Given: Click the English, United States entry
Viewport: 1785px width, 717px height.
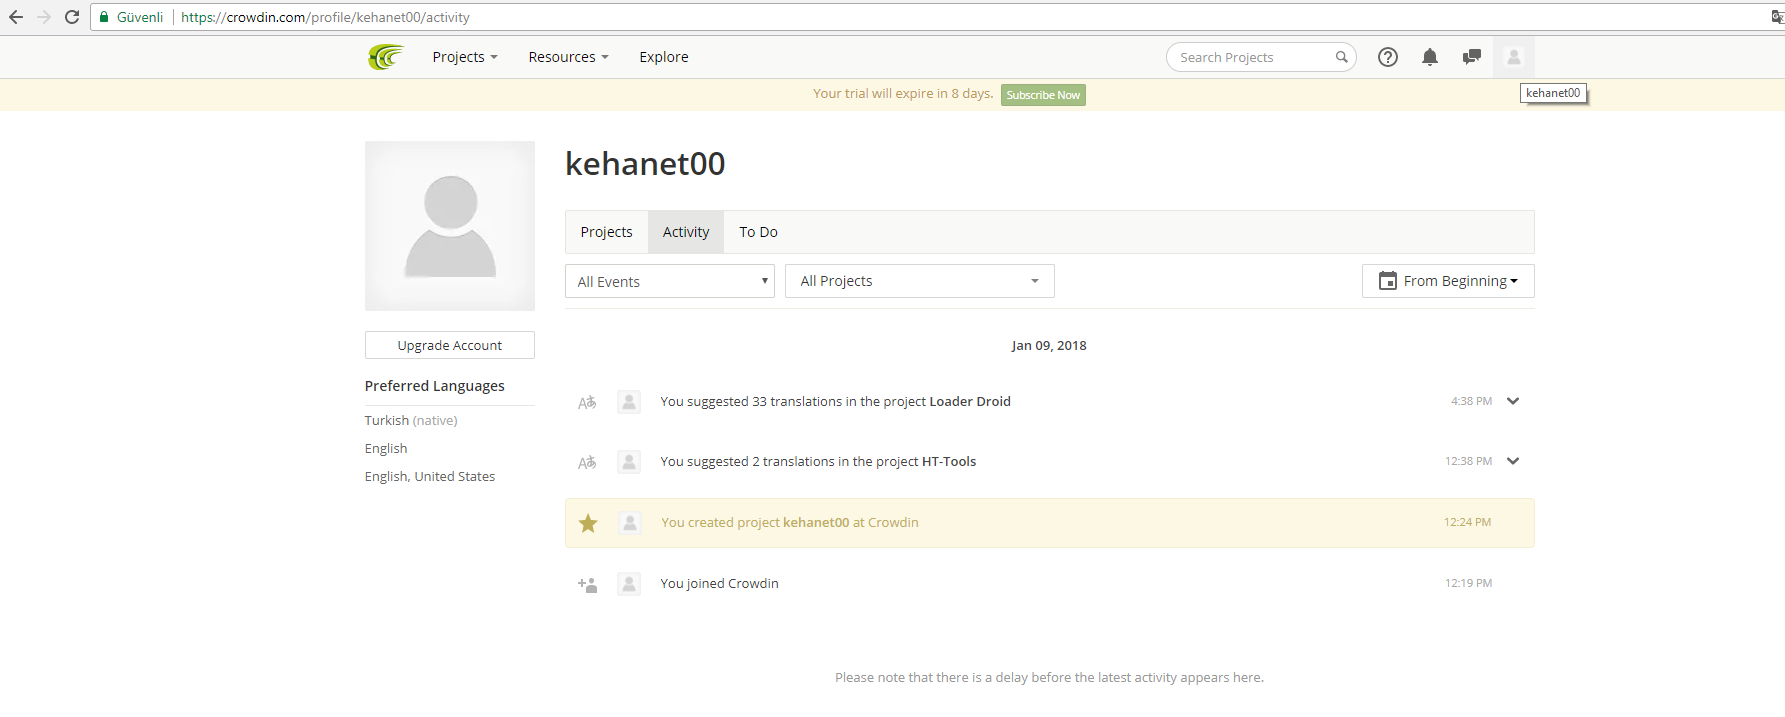Looking at the screenshot, I should 430,477.
